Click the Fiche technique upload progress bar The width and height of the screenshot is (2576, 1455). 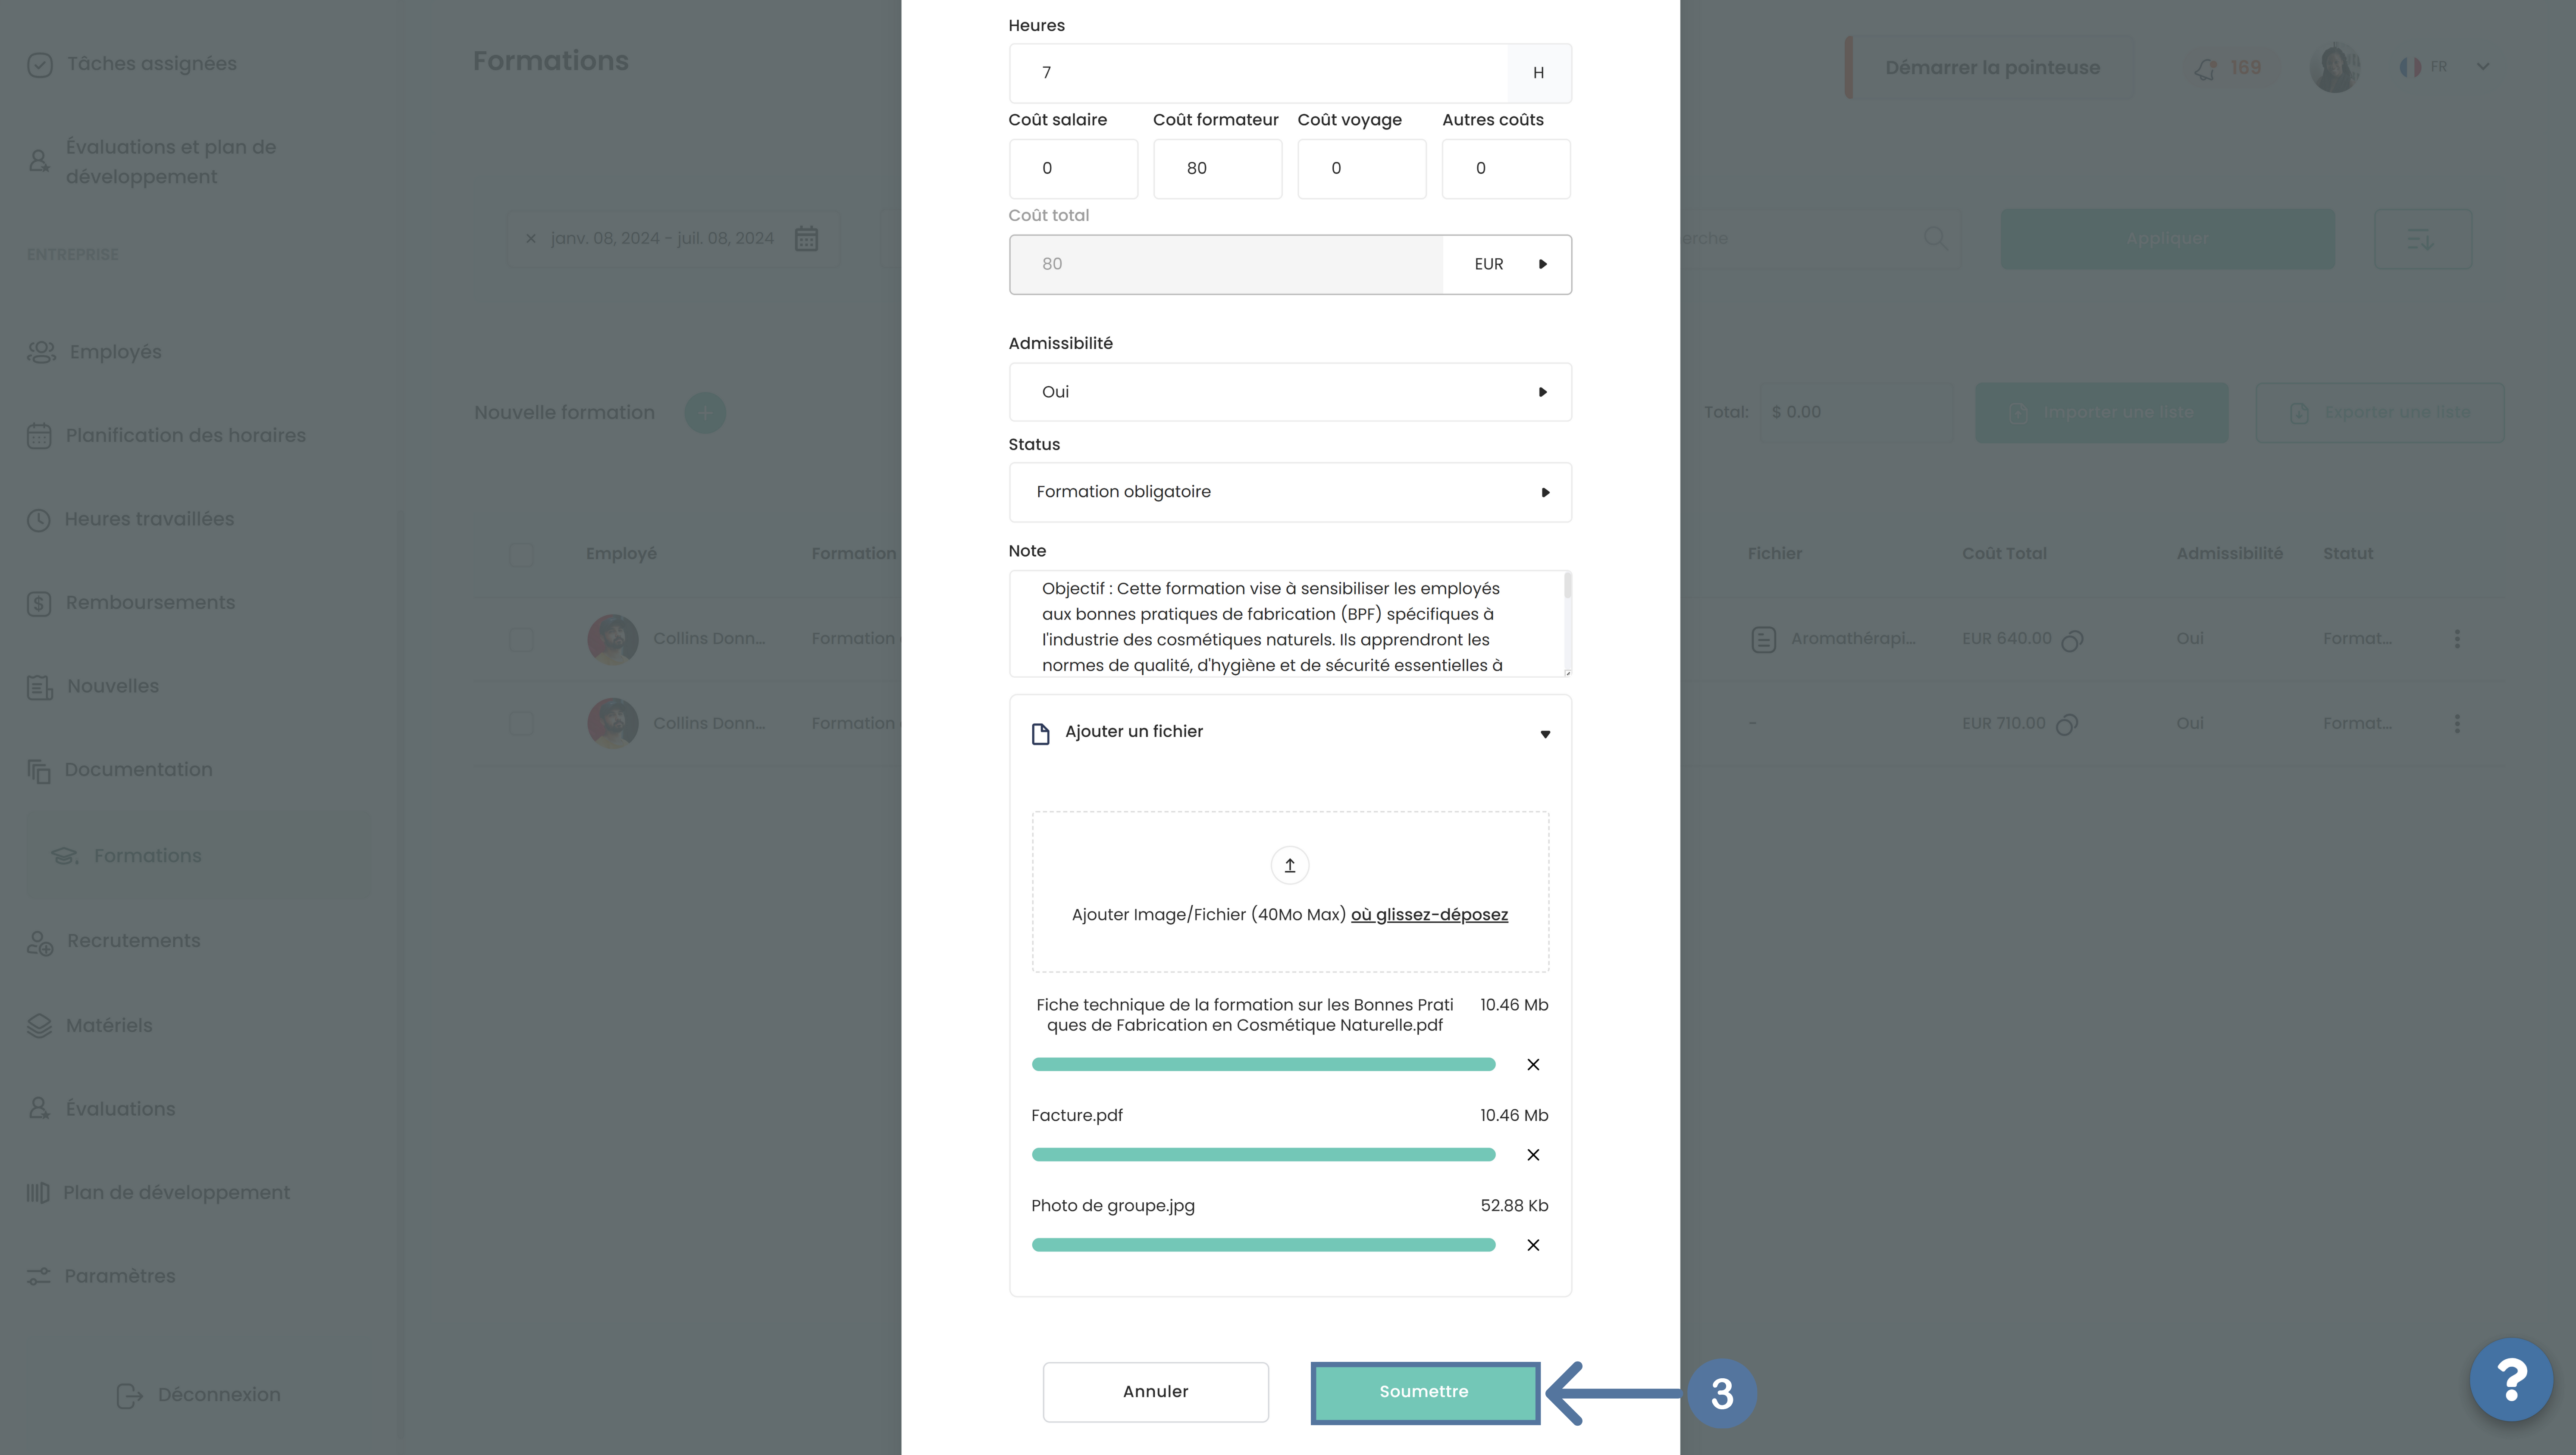coord(1263,1064)
